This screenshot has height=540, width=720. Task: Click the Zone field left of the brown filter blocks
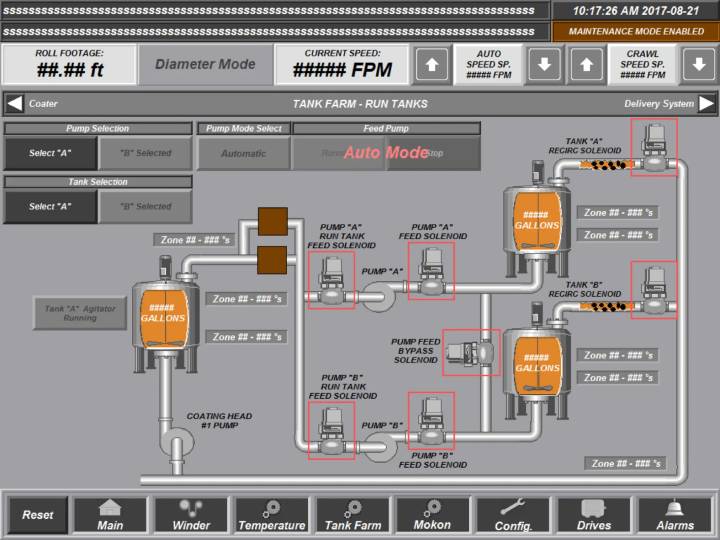click(194, 240)
